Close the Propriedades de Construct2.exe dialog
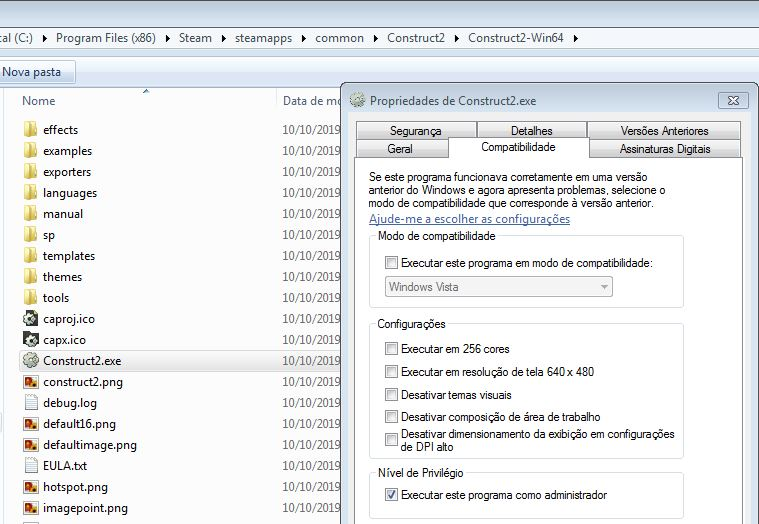The image size is (759, 524). [733, 100]
